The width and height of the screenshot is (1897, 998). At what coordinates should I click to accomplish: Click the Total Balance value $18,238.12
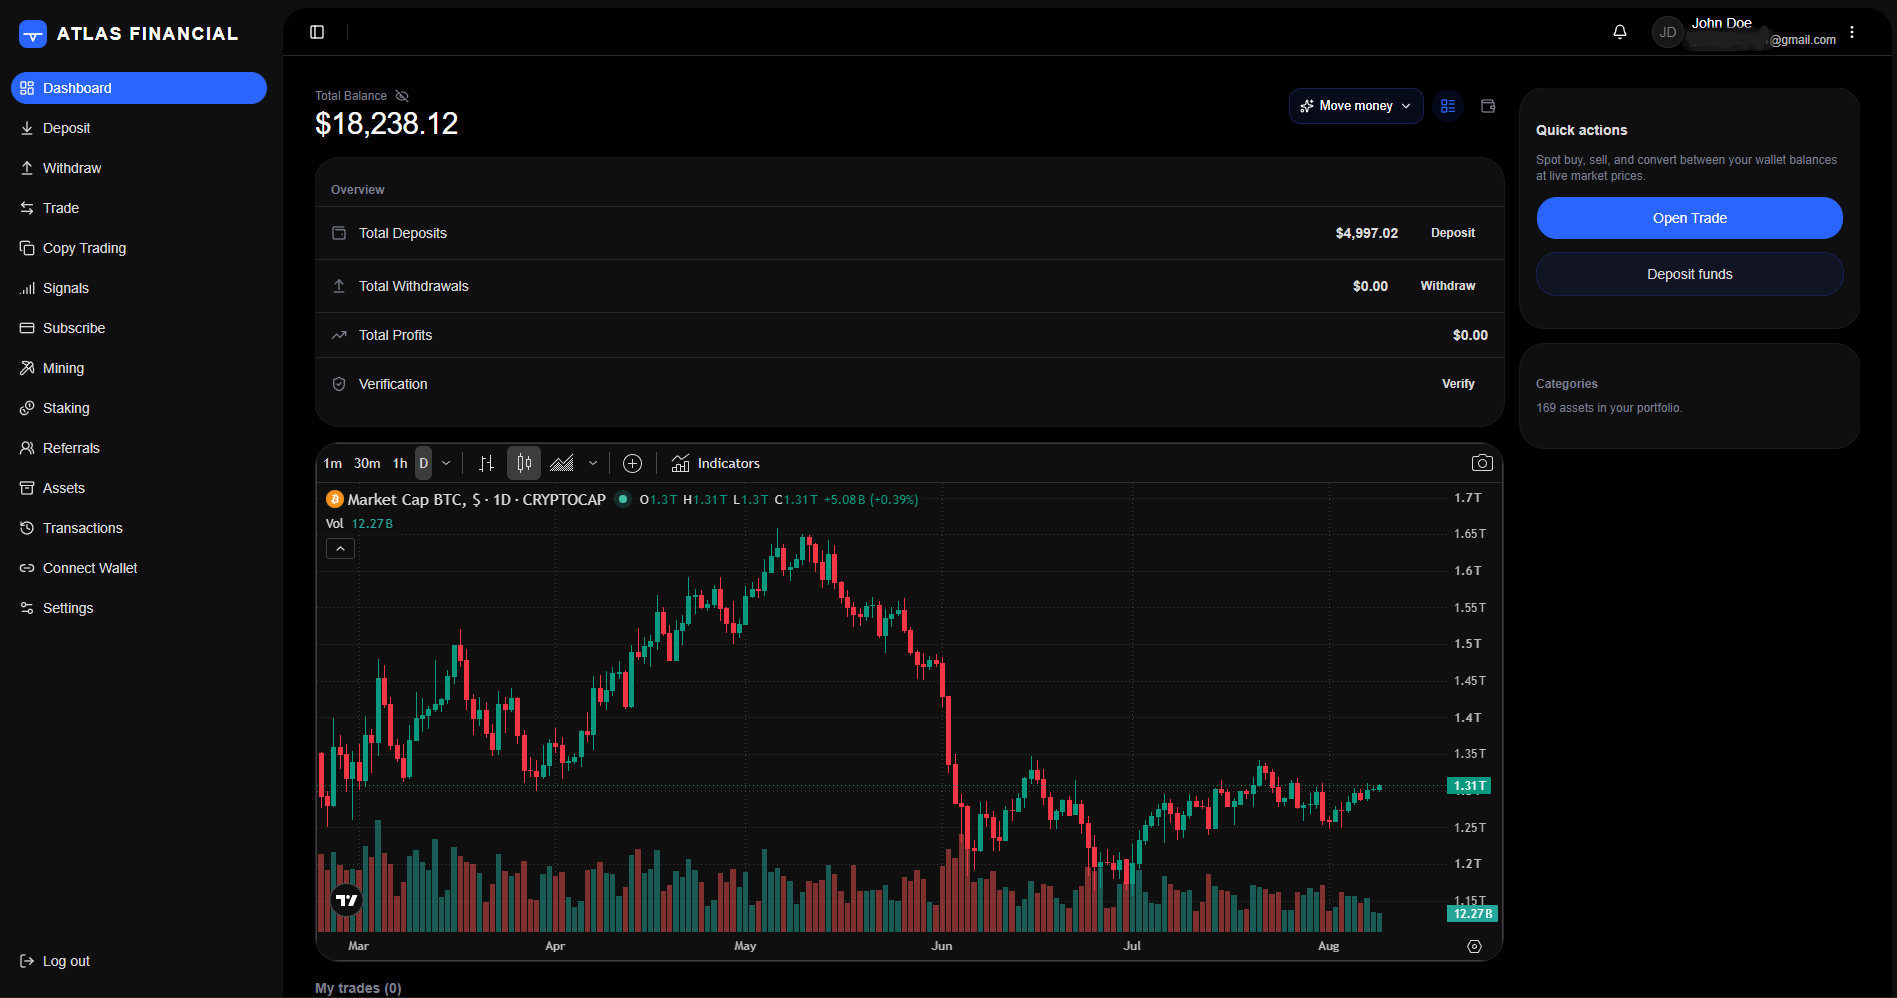pyautogui.click(x=386, y=124)
